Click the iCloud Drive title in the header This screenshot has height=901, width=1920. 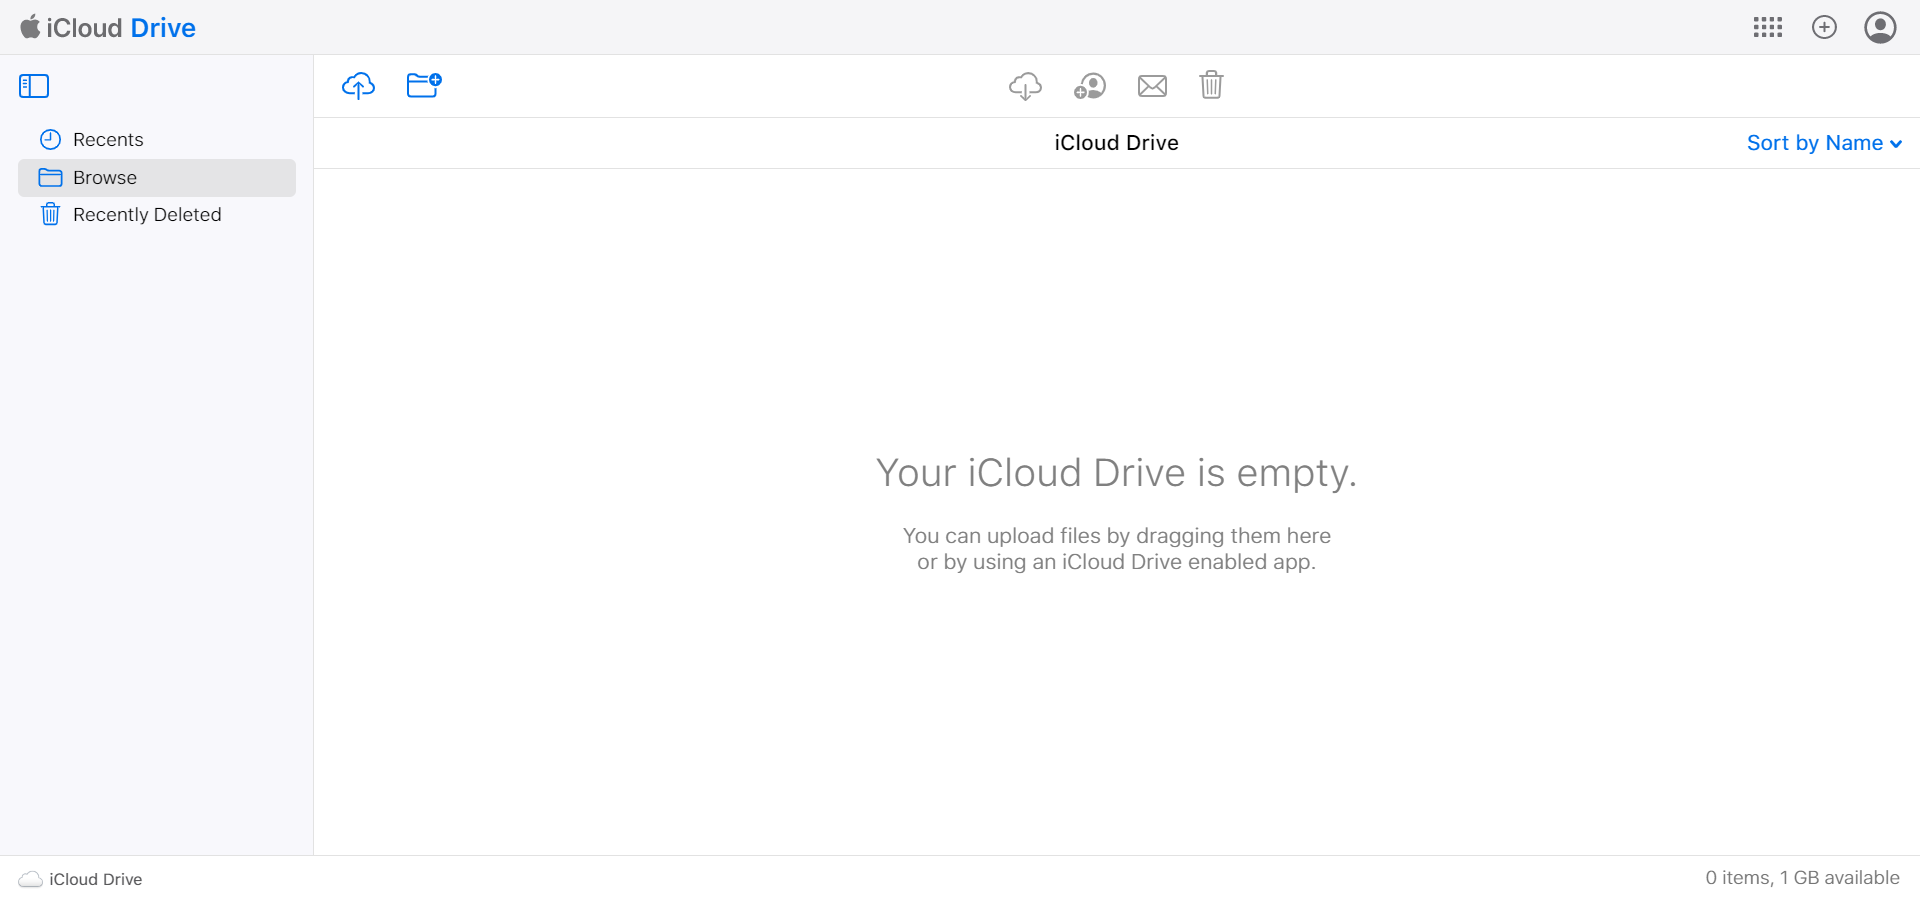pos(121,28)
